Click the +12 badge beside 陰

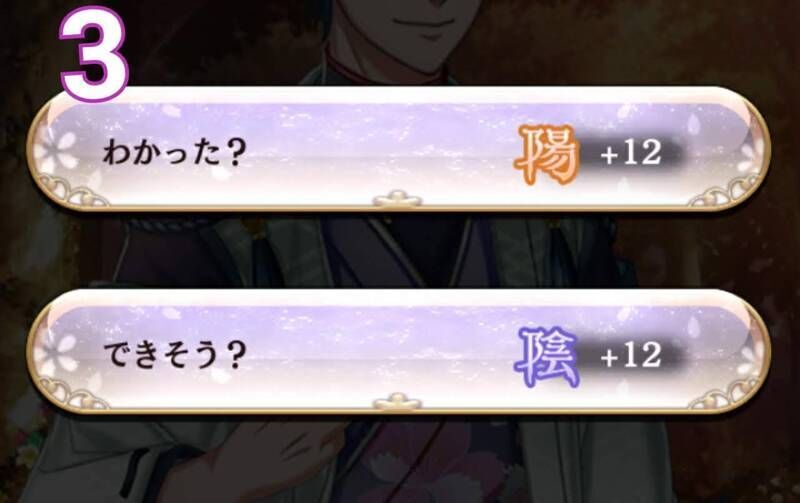pyautogui.click(x=632, y=355)
